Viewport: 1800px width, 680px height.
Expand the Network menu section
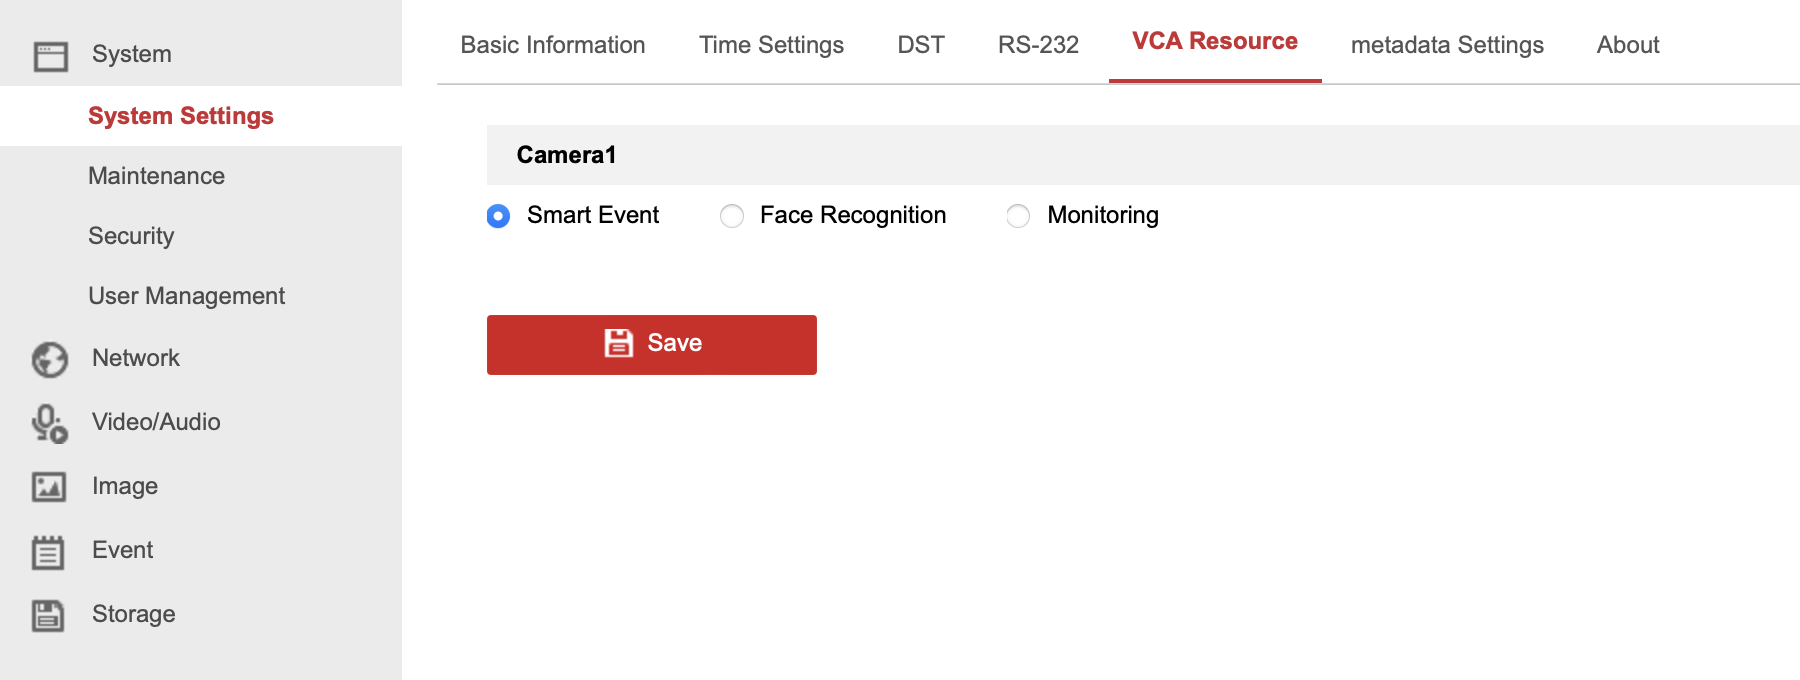(x=136, y=358)
